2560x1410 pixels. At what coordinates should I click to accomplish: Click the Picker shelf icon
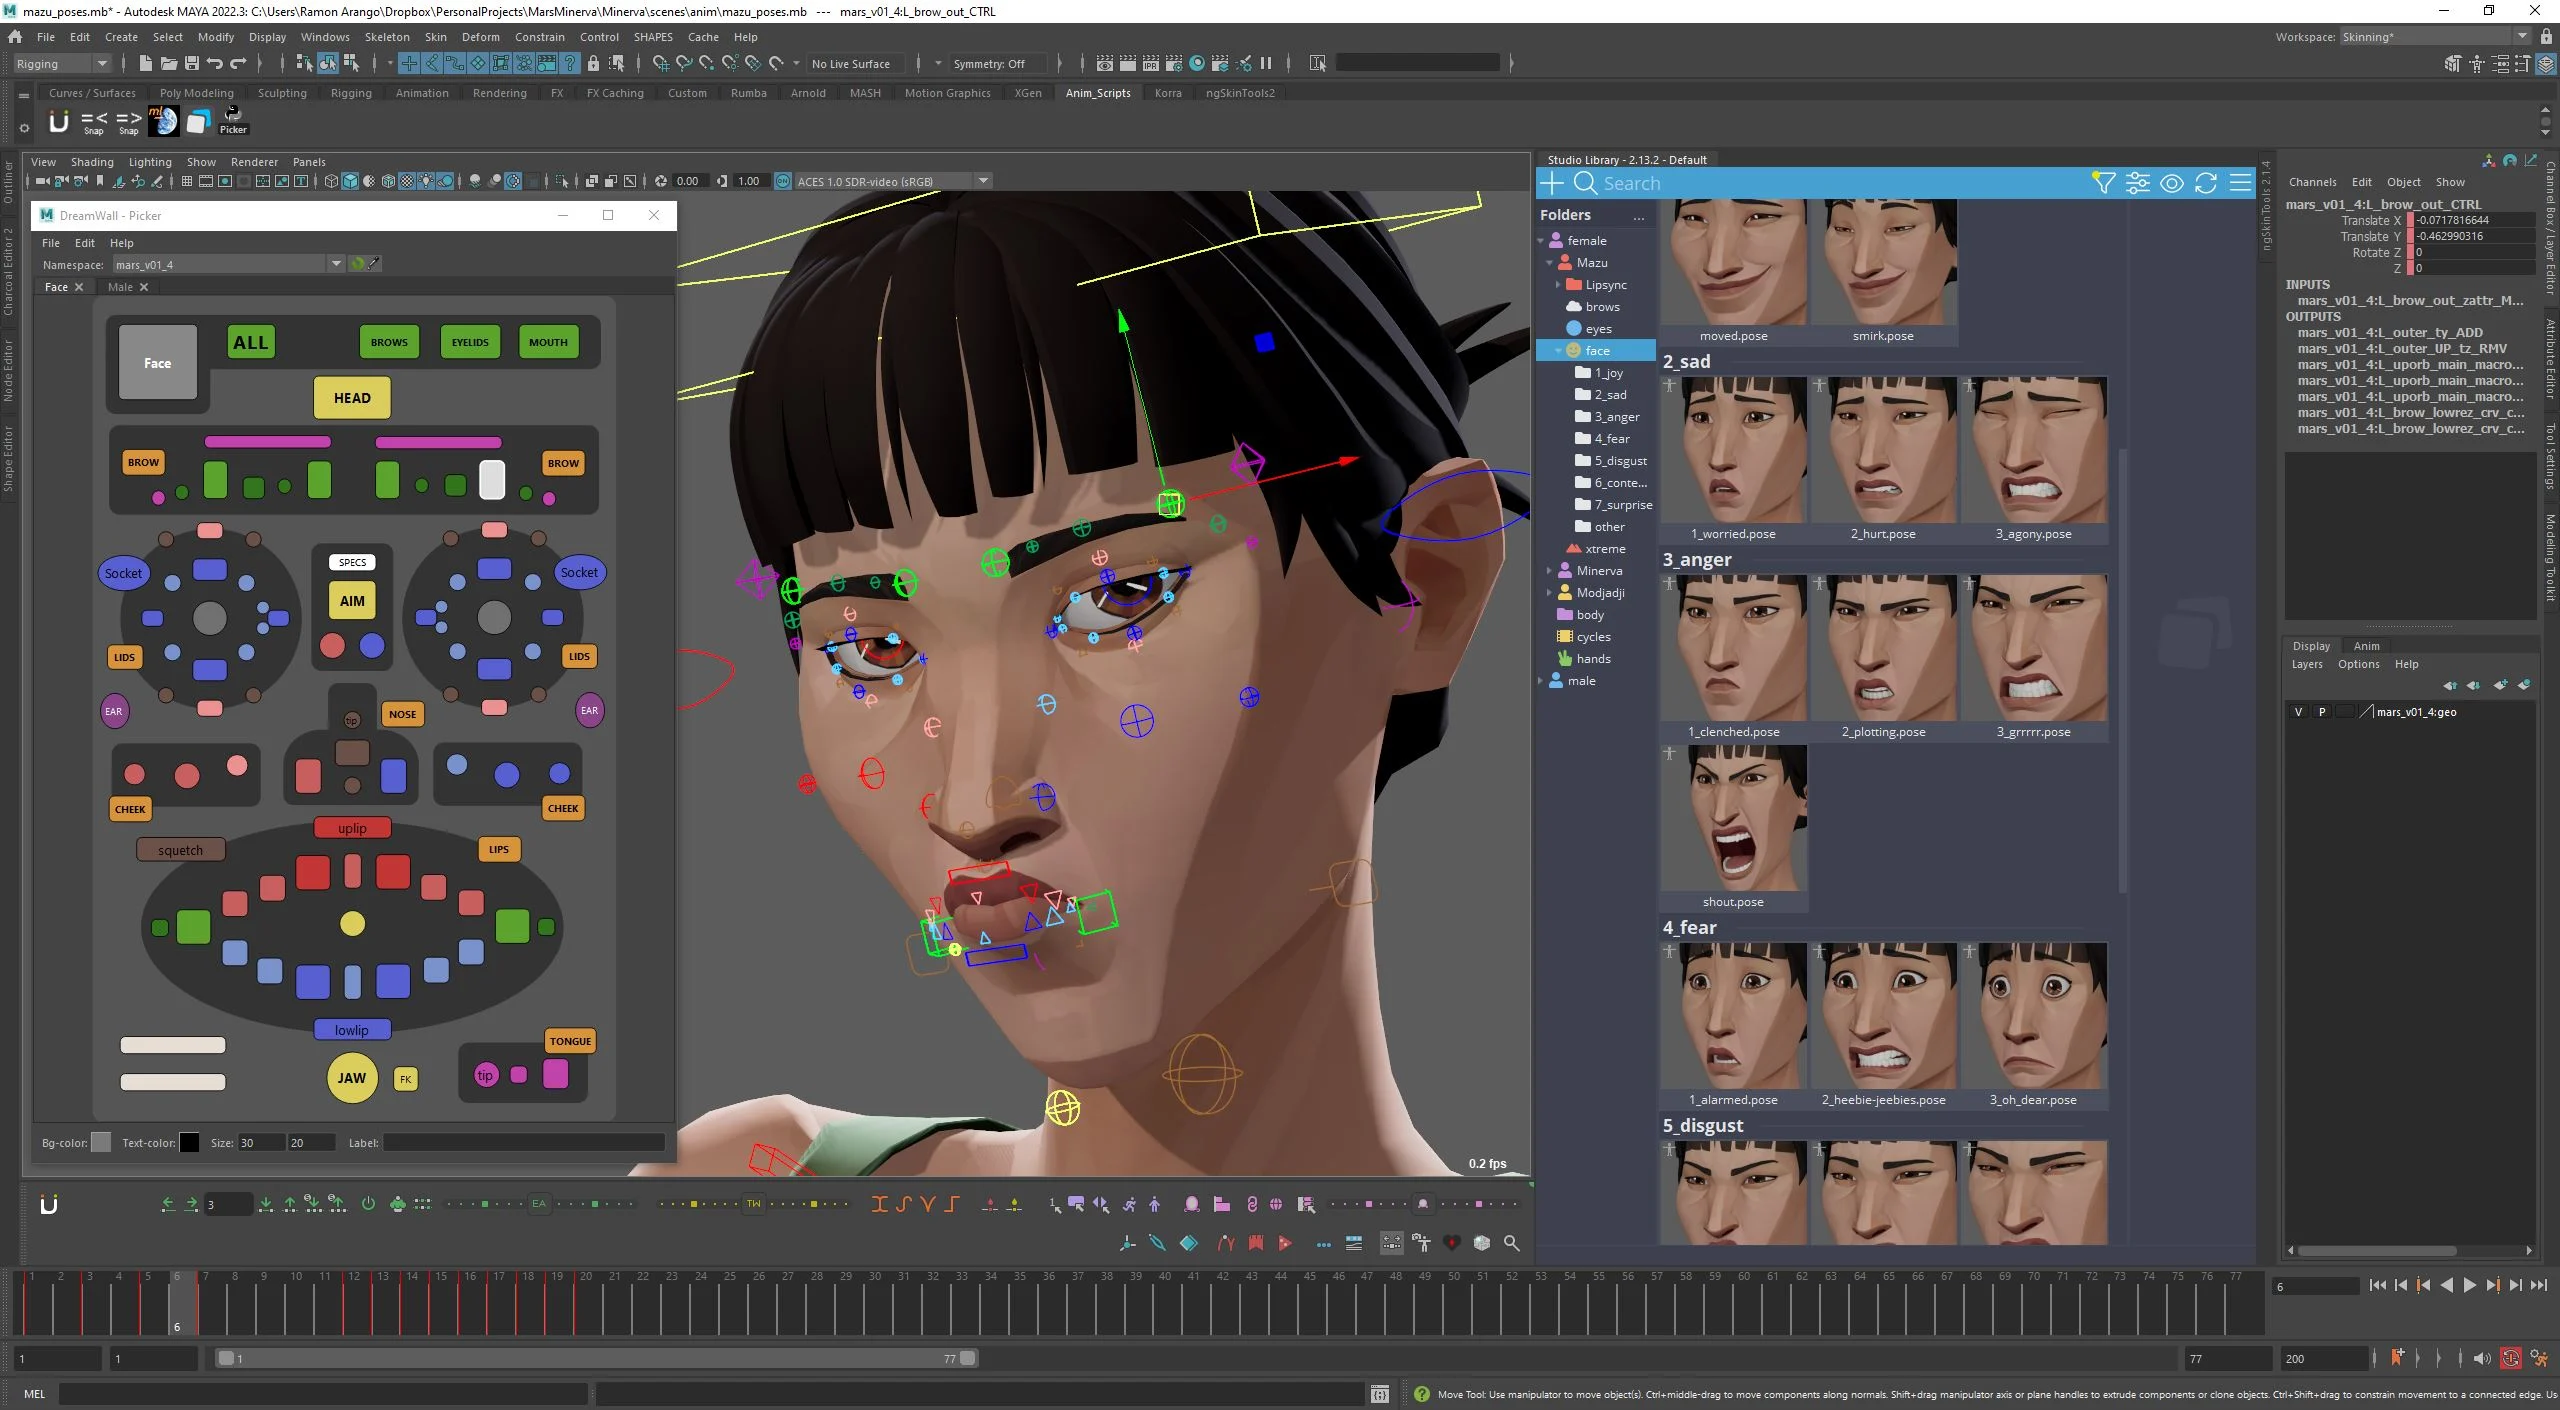[233, 119]
